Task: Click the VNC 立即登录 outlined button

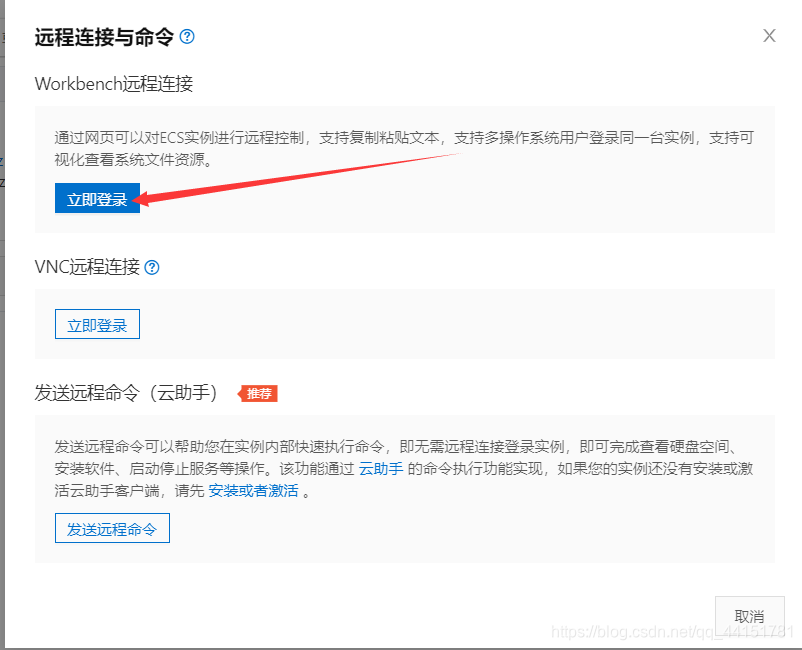Action: [97, 324]
